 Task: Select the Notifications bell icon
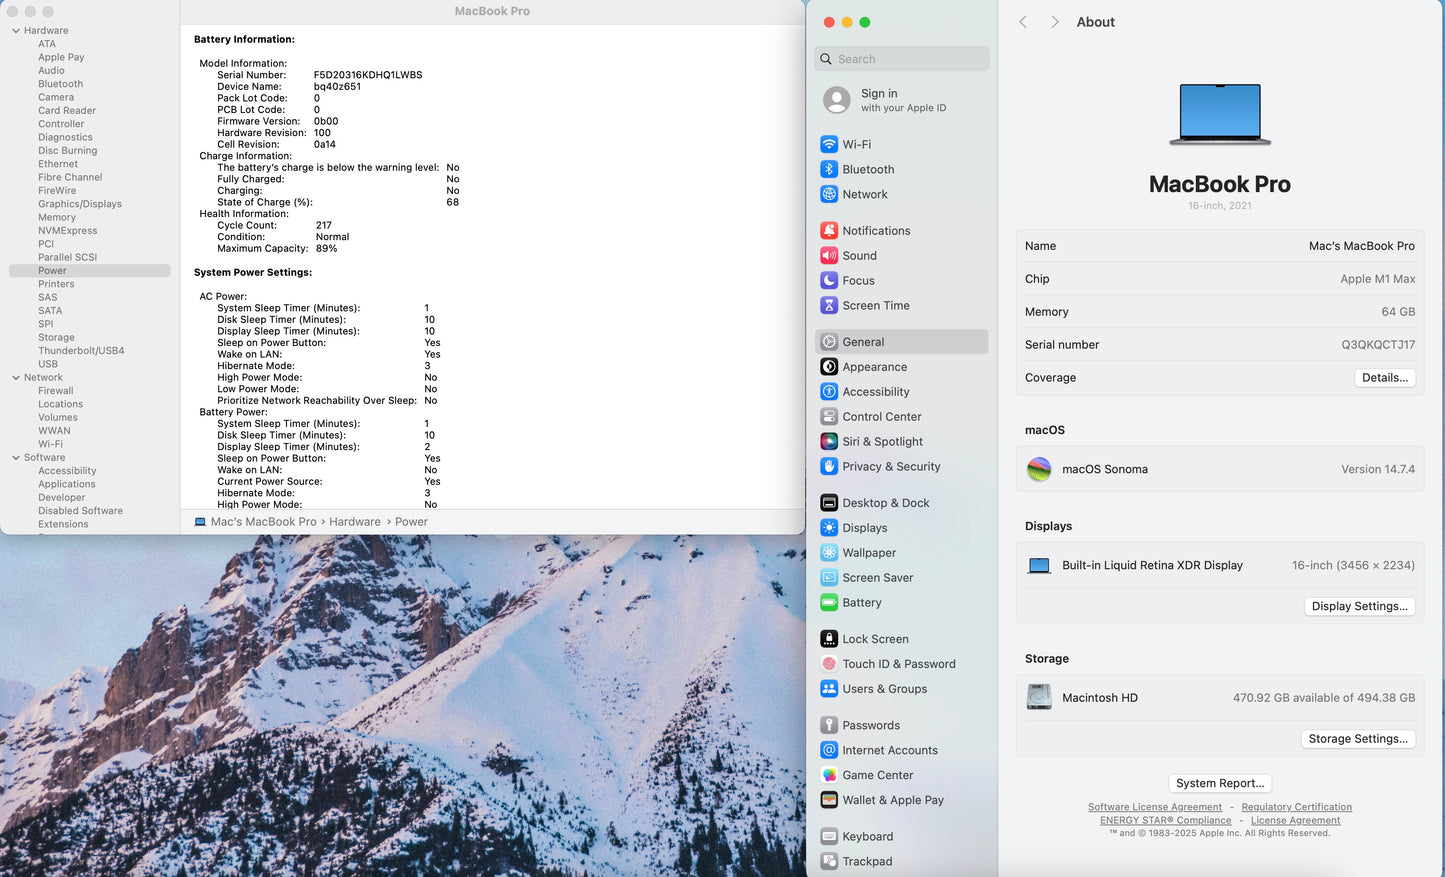(x=829, y=230)
